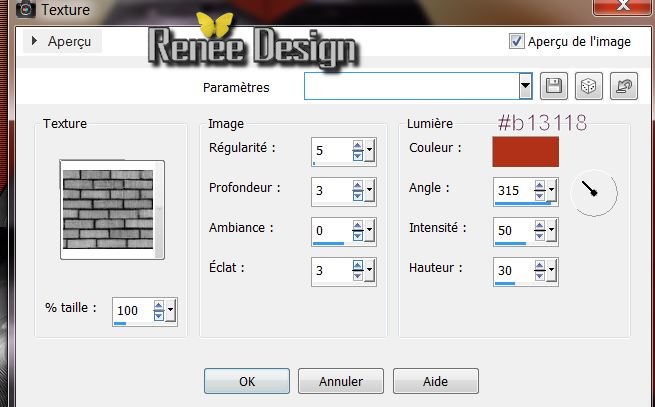Open the Profondeur slider dropdown arrow

[369, 191]
